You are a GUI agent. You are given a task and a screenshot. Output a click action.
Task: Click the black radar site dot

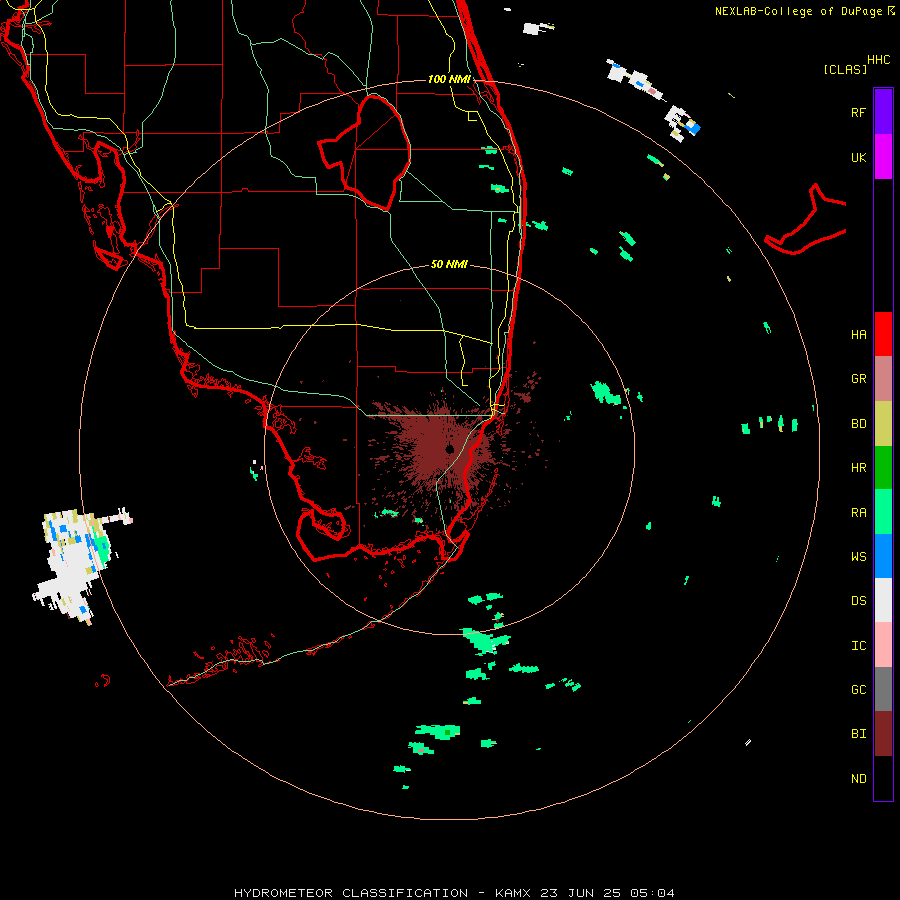coord(450,449)
